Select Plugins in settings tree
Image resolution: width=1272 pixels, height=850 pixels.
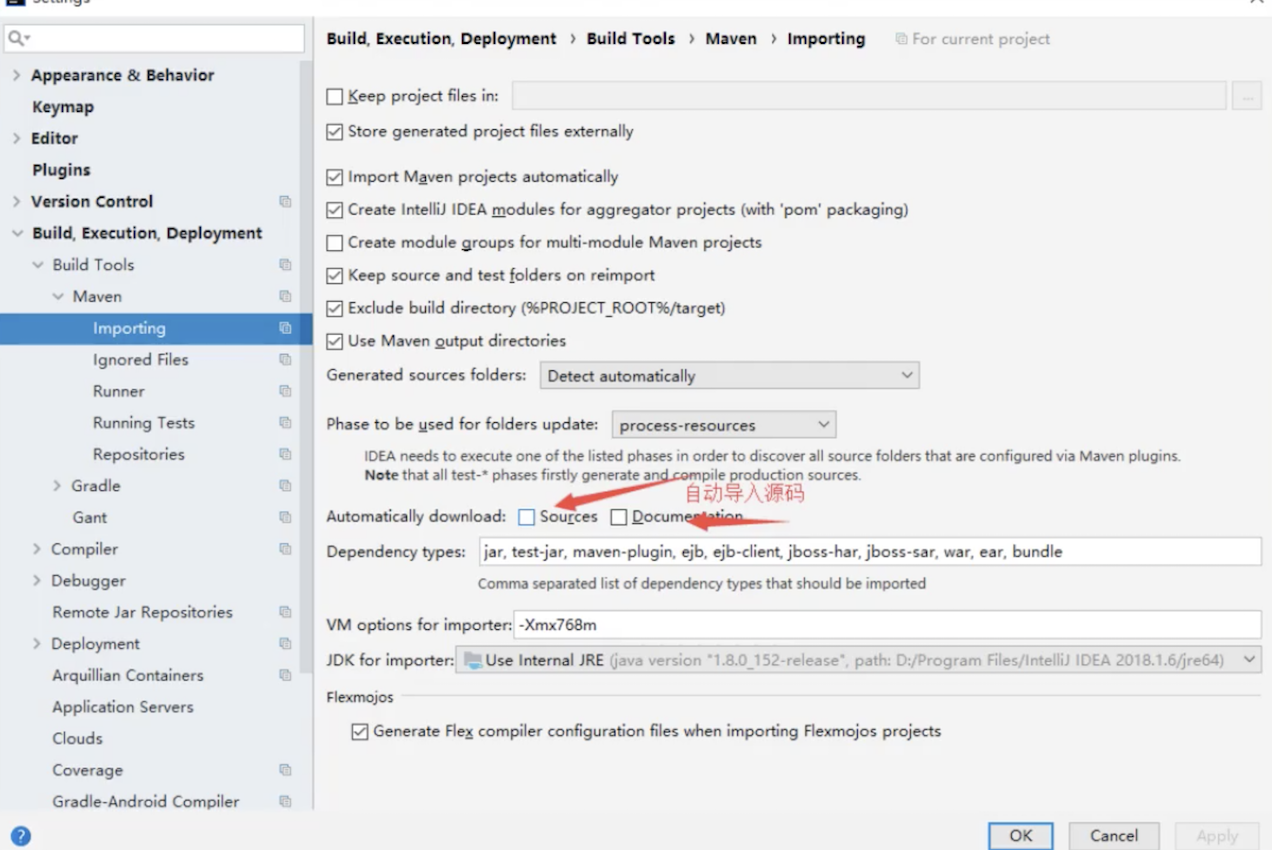(x=61, y=170)
